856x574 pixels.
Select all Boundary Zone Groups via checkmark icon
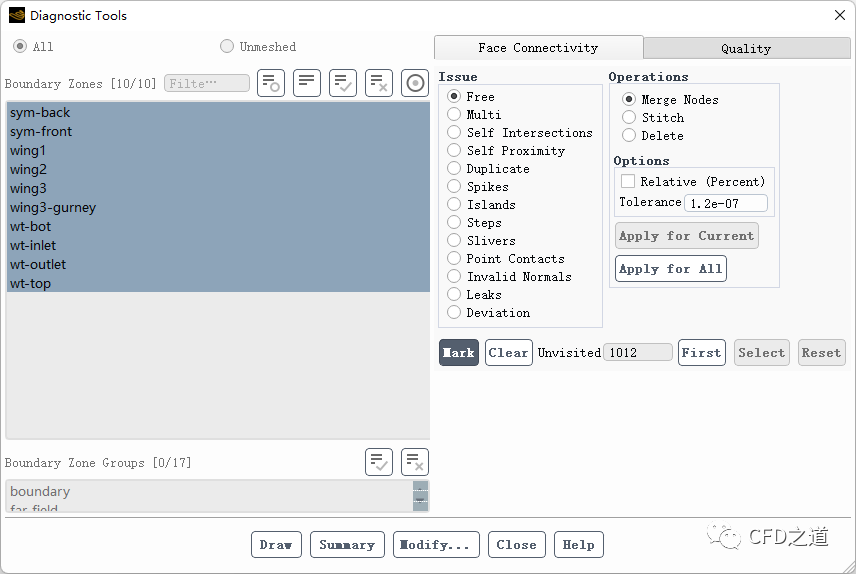(379, 462)
